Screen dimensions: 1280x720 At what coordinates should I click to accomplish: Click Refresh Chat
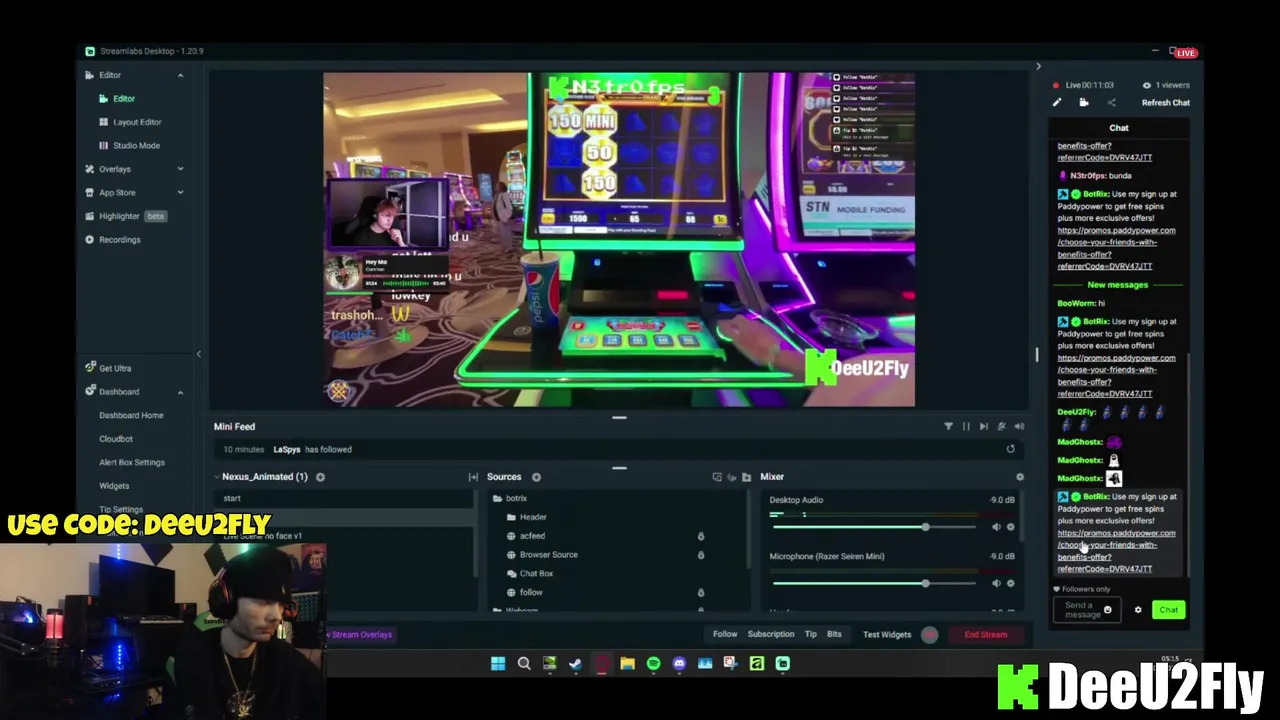click(x=1166, y=102)
